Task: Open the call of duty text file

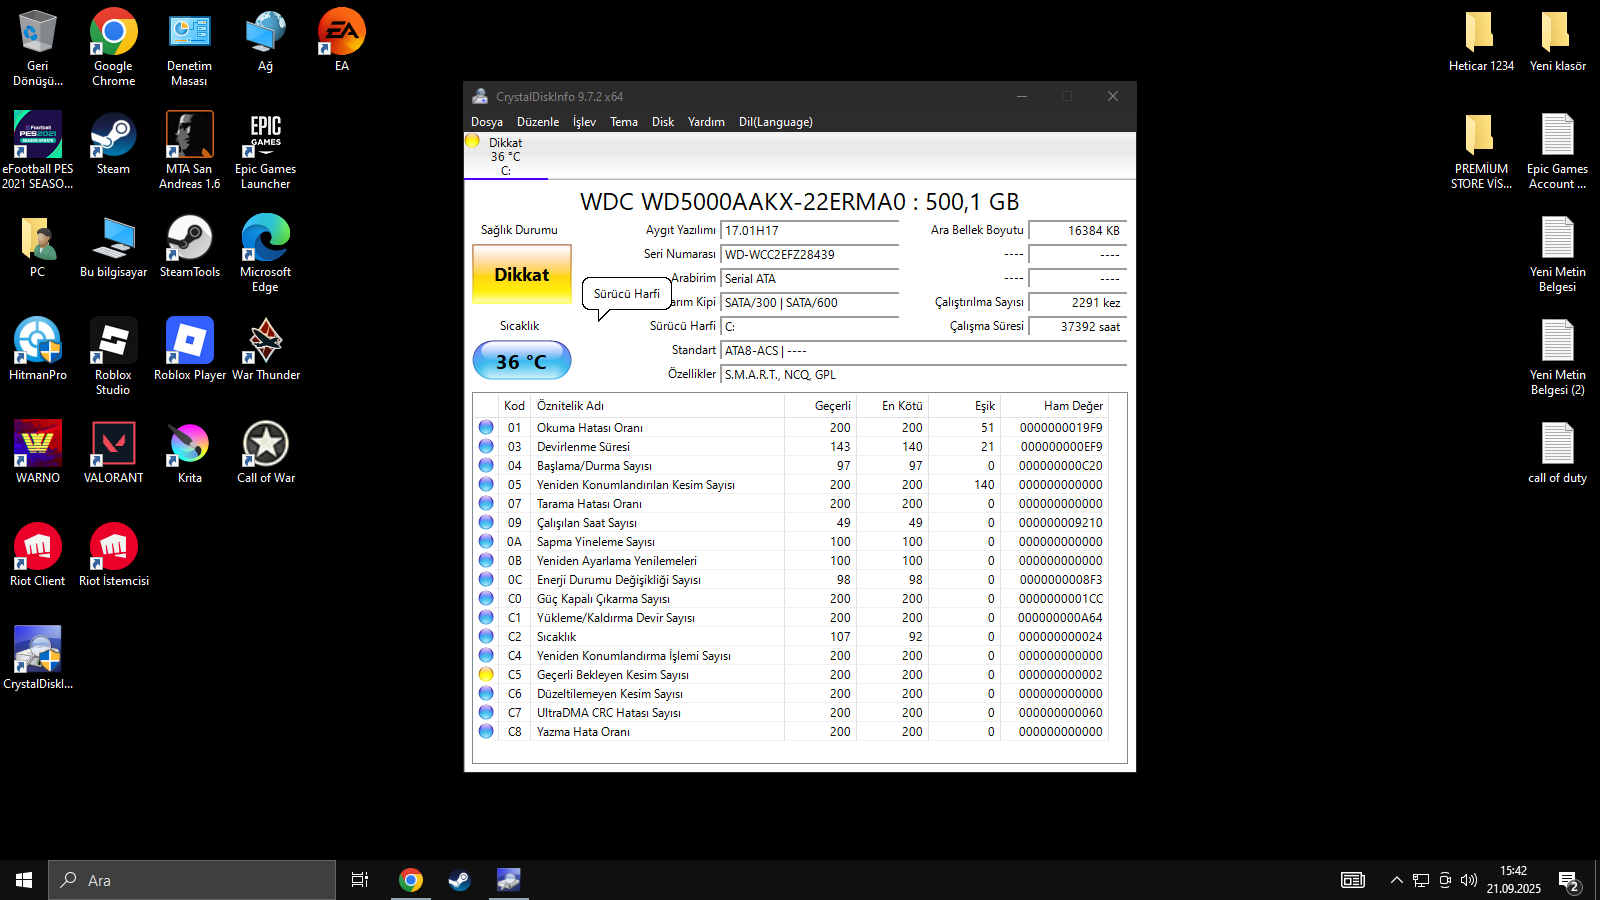Action: pos(1557,453)
